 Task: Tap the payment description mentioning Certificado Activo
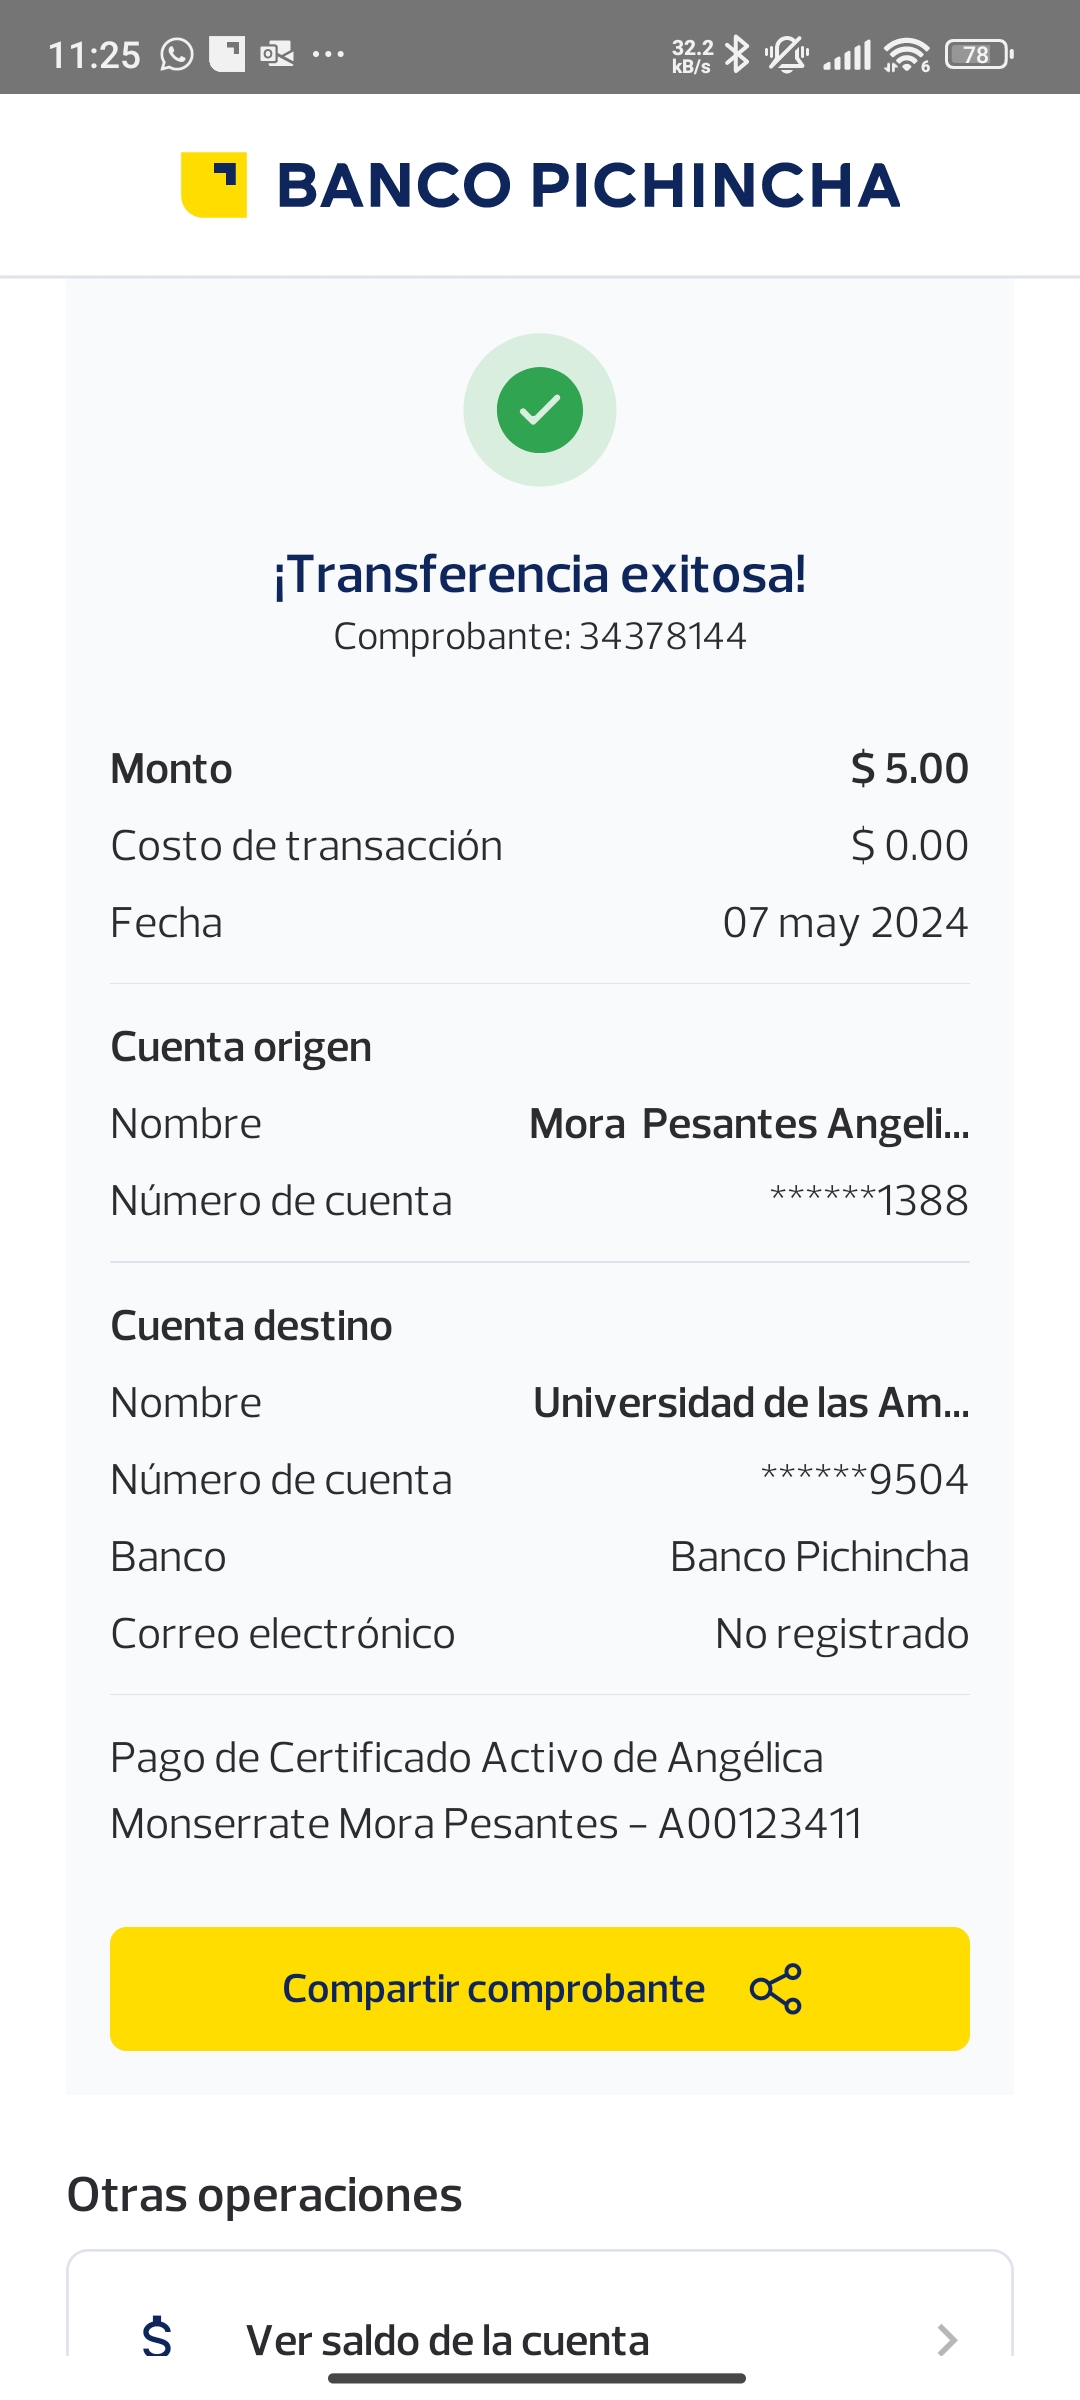point(486,1791)
